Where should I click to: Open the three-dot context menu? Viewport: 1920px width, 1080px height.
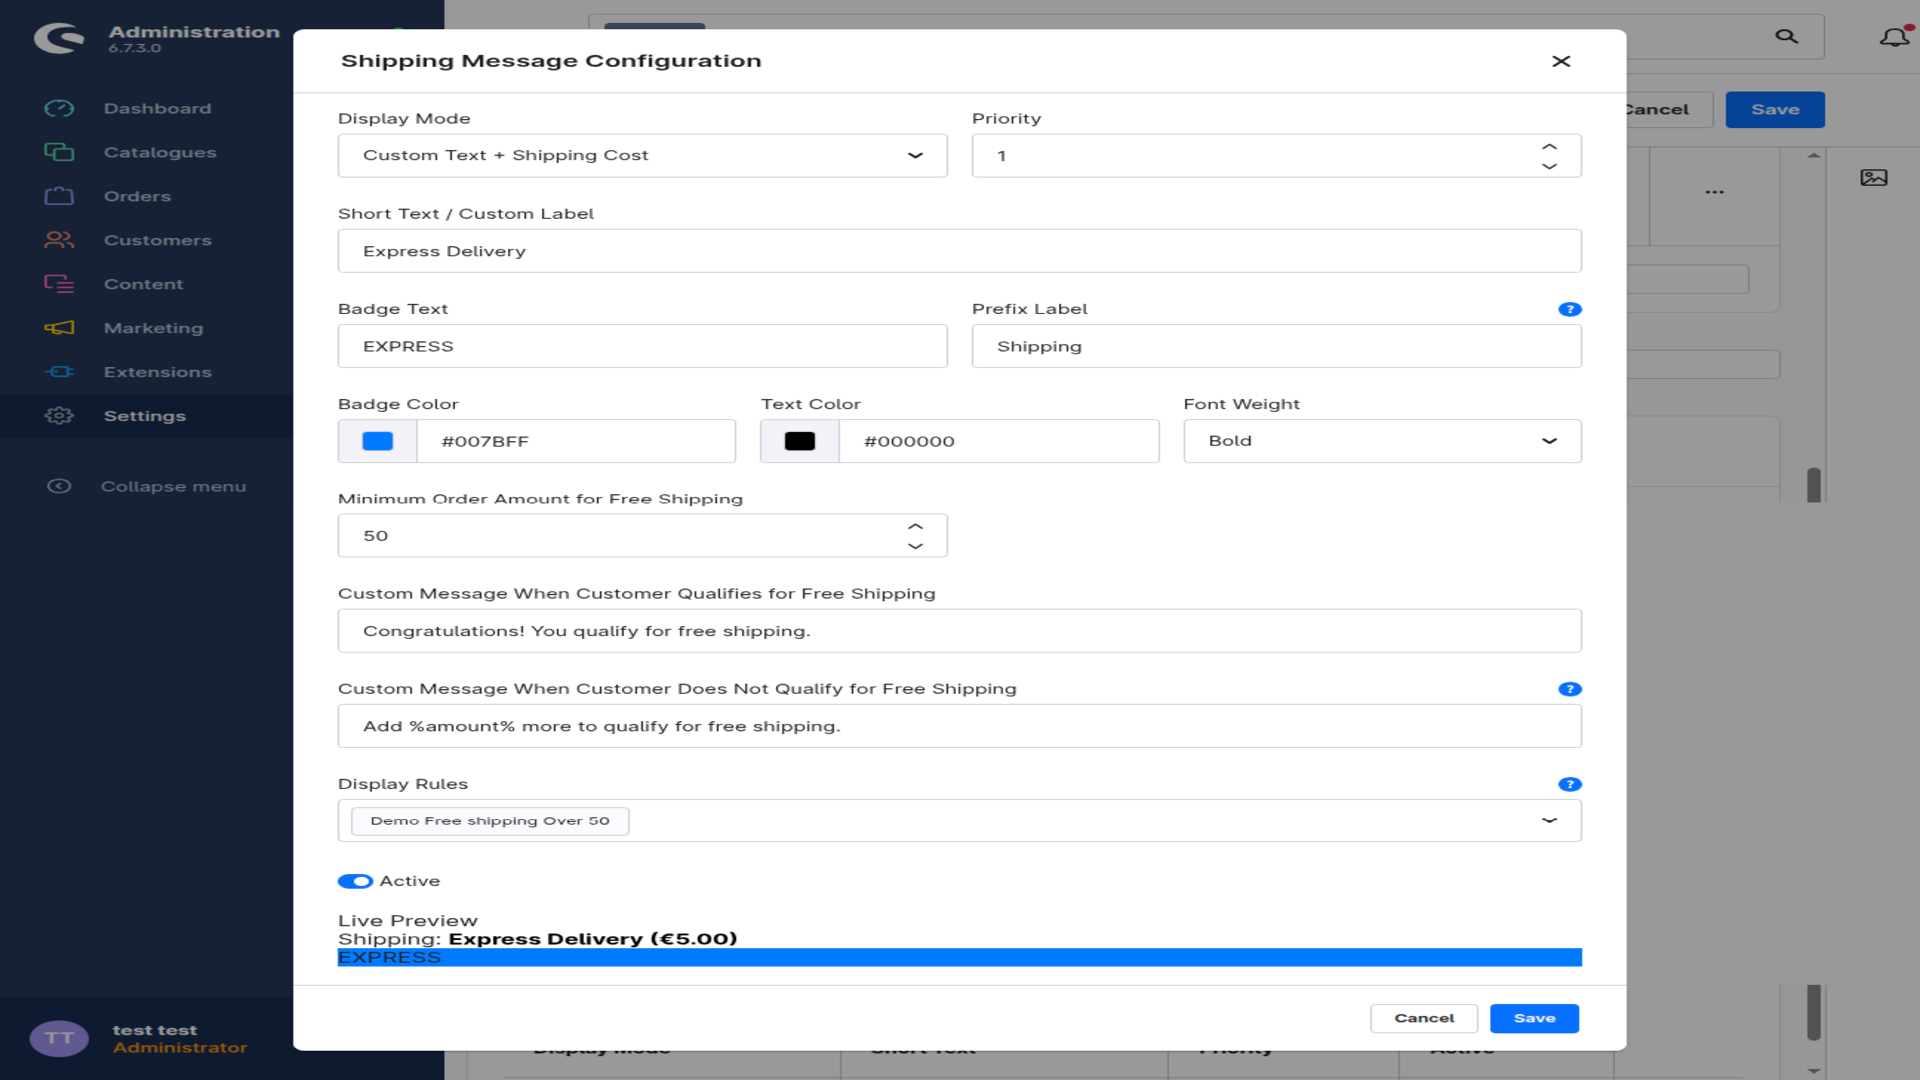click(x=1715, y=192)
